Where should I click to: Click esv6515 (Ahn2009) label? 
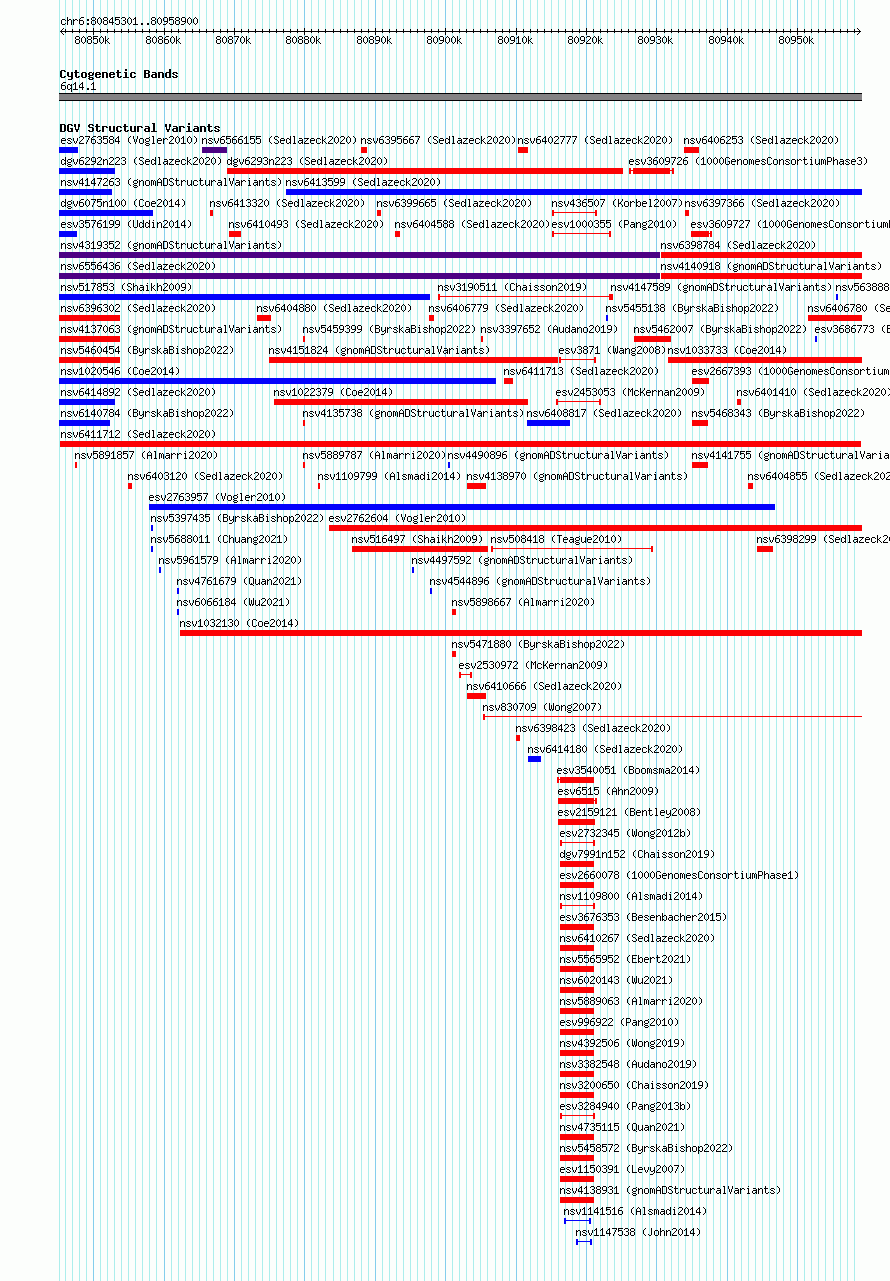click(608, 791)
